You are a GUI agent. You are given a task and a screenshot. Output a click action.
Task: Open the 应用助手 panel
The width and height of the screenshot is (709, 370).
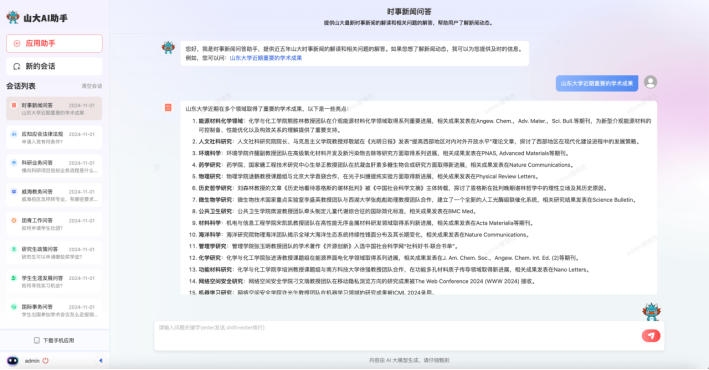[54, 43]
